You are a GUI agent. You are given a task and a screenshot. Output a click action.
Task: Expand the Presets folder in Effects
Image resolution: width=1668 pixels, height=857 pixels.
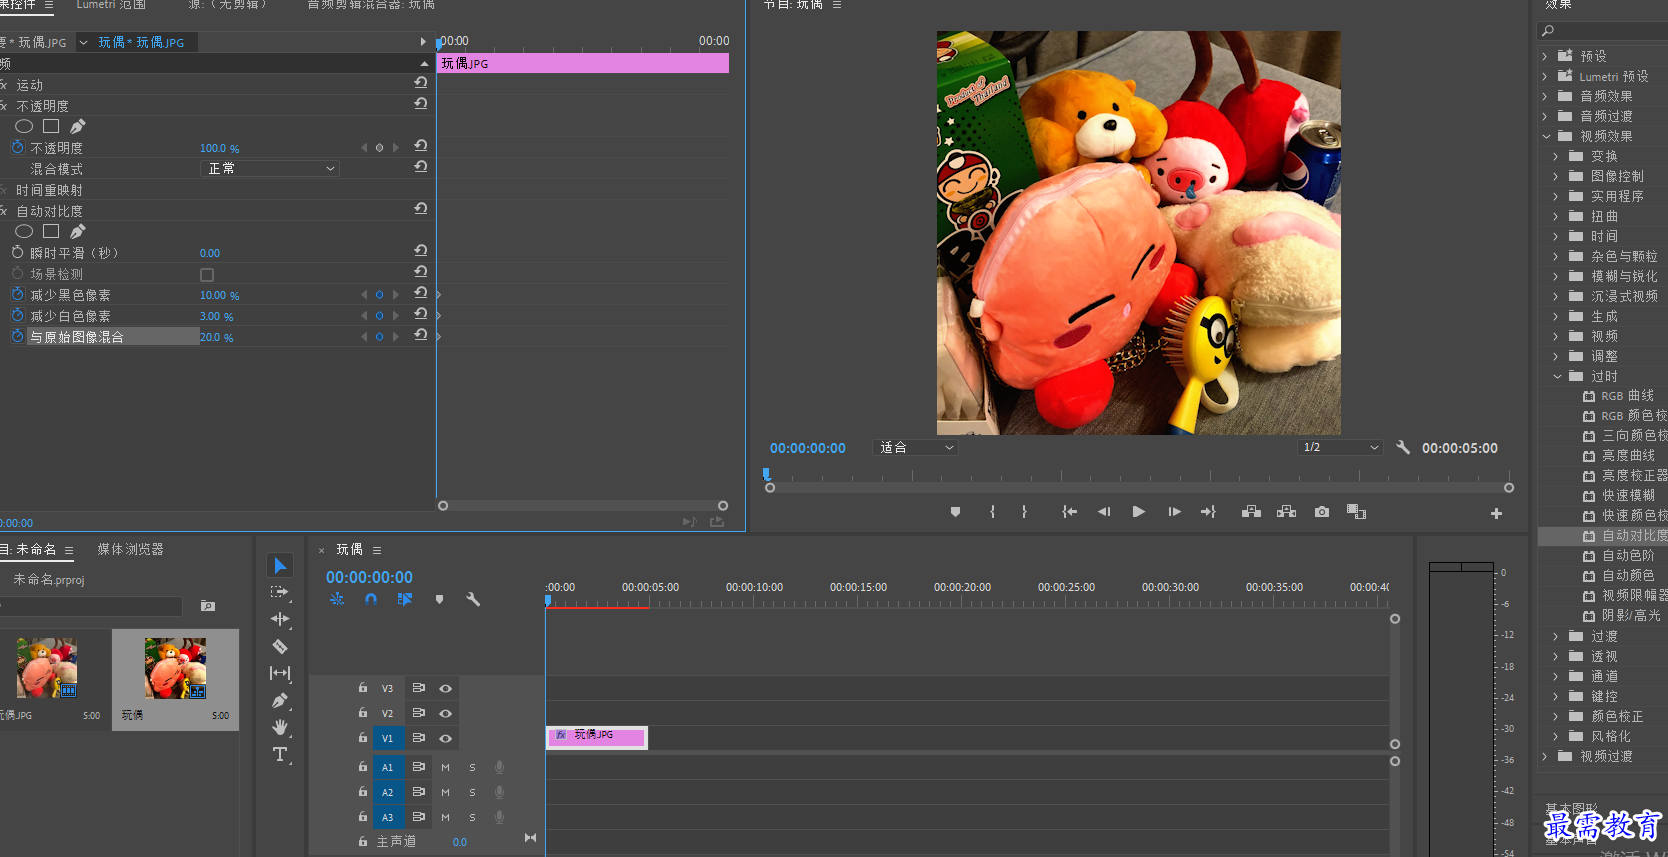(1545, 56)
